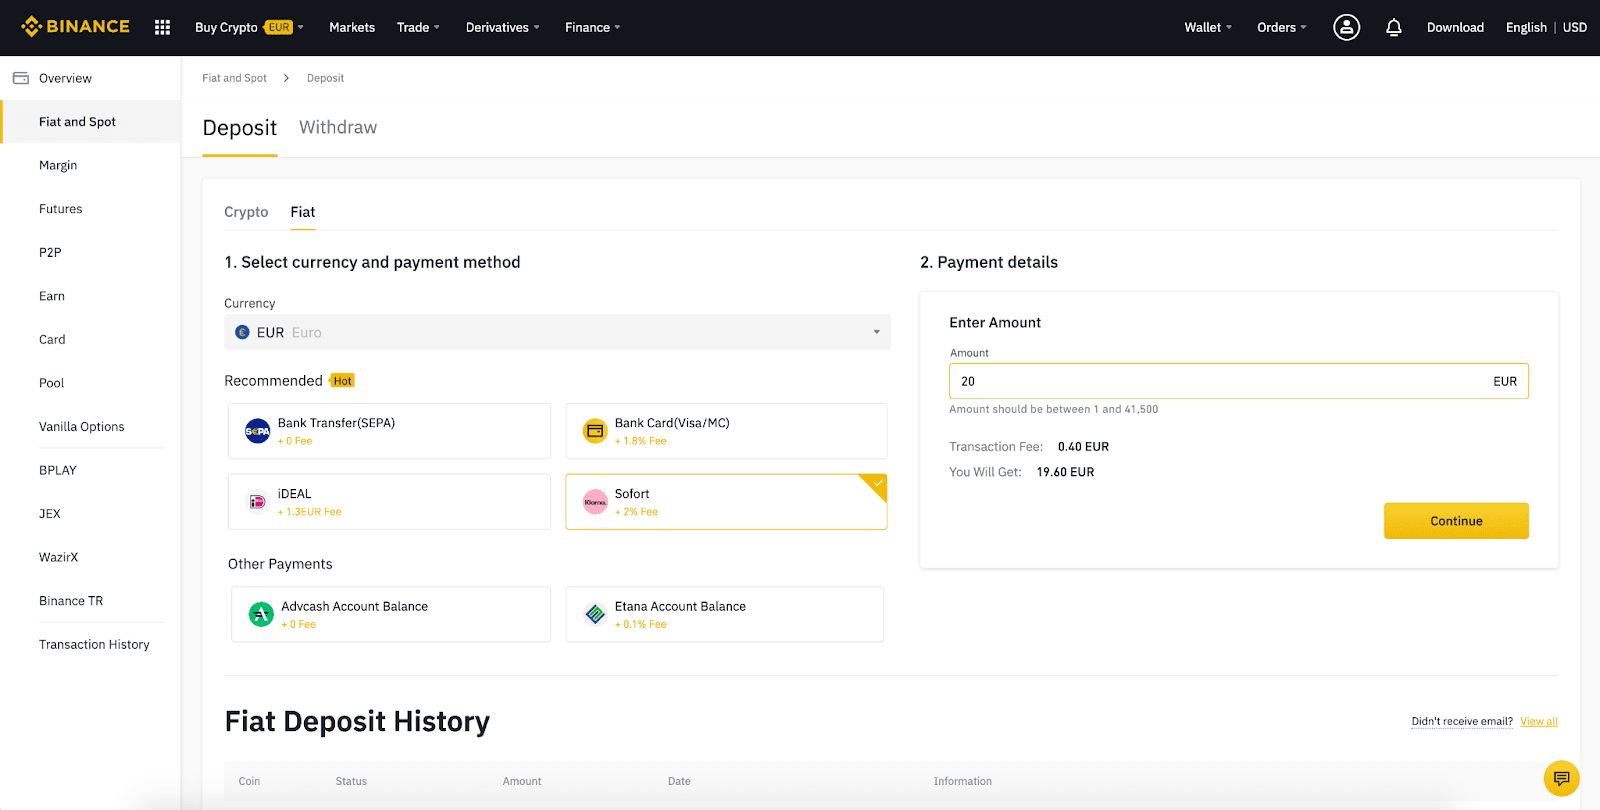Select the Deposit tab
This screenshot has width=1600, height=810.
(239, 128)
